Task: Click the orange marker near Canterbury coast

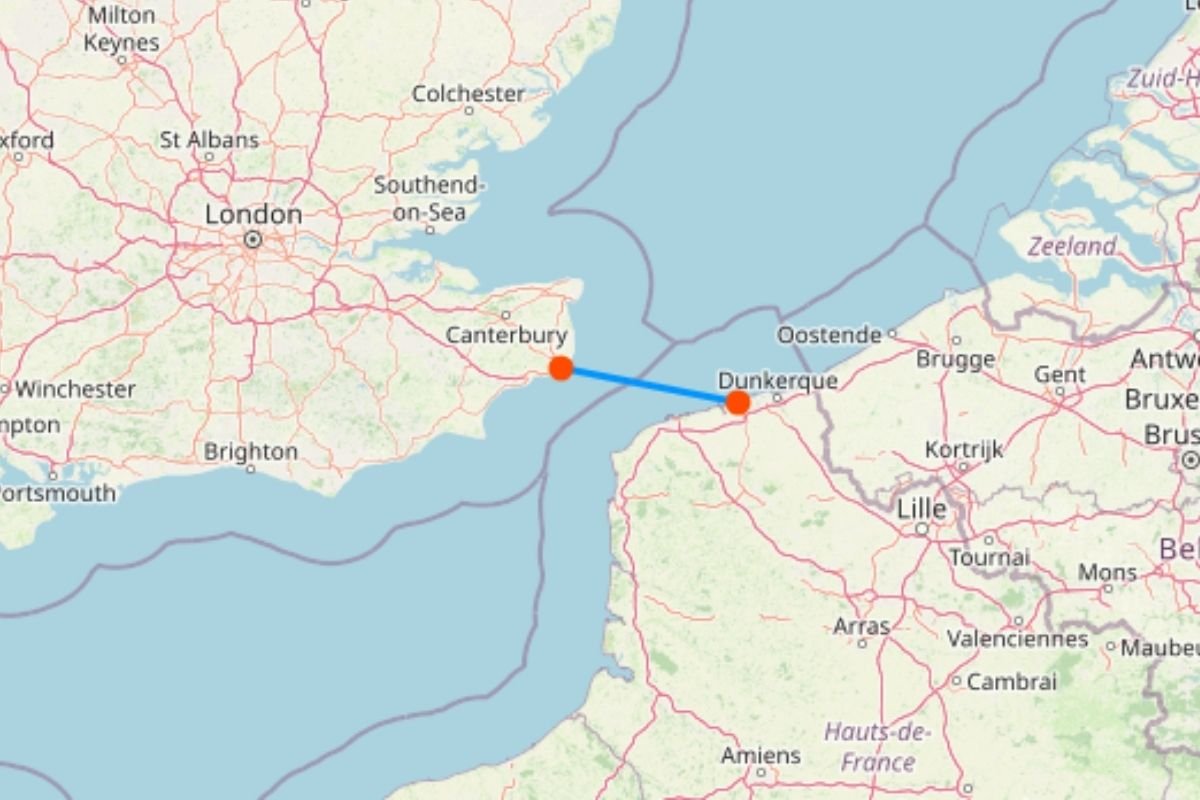Action: tap(561, 368)
